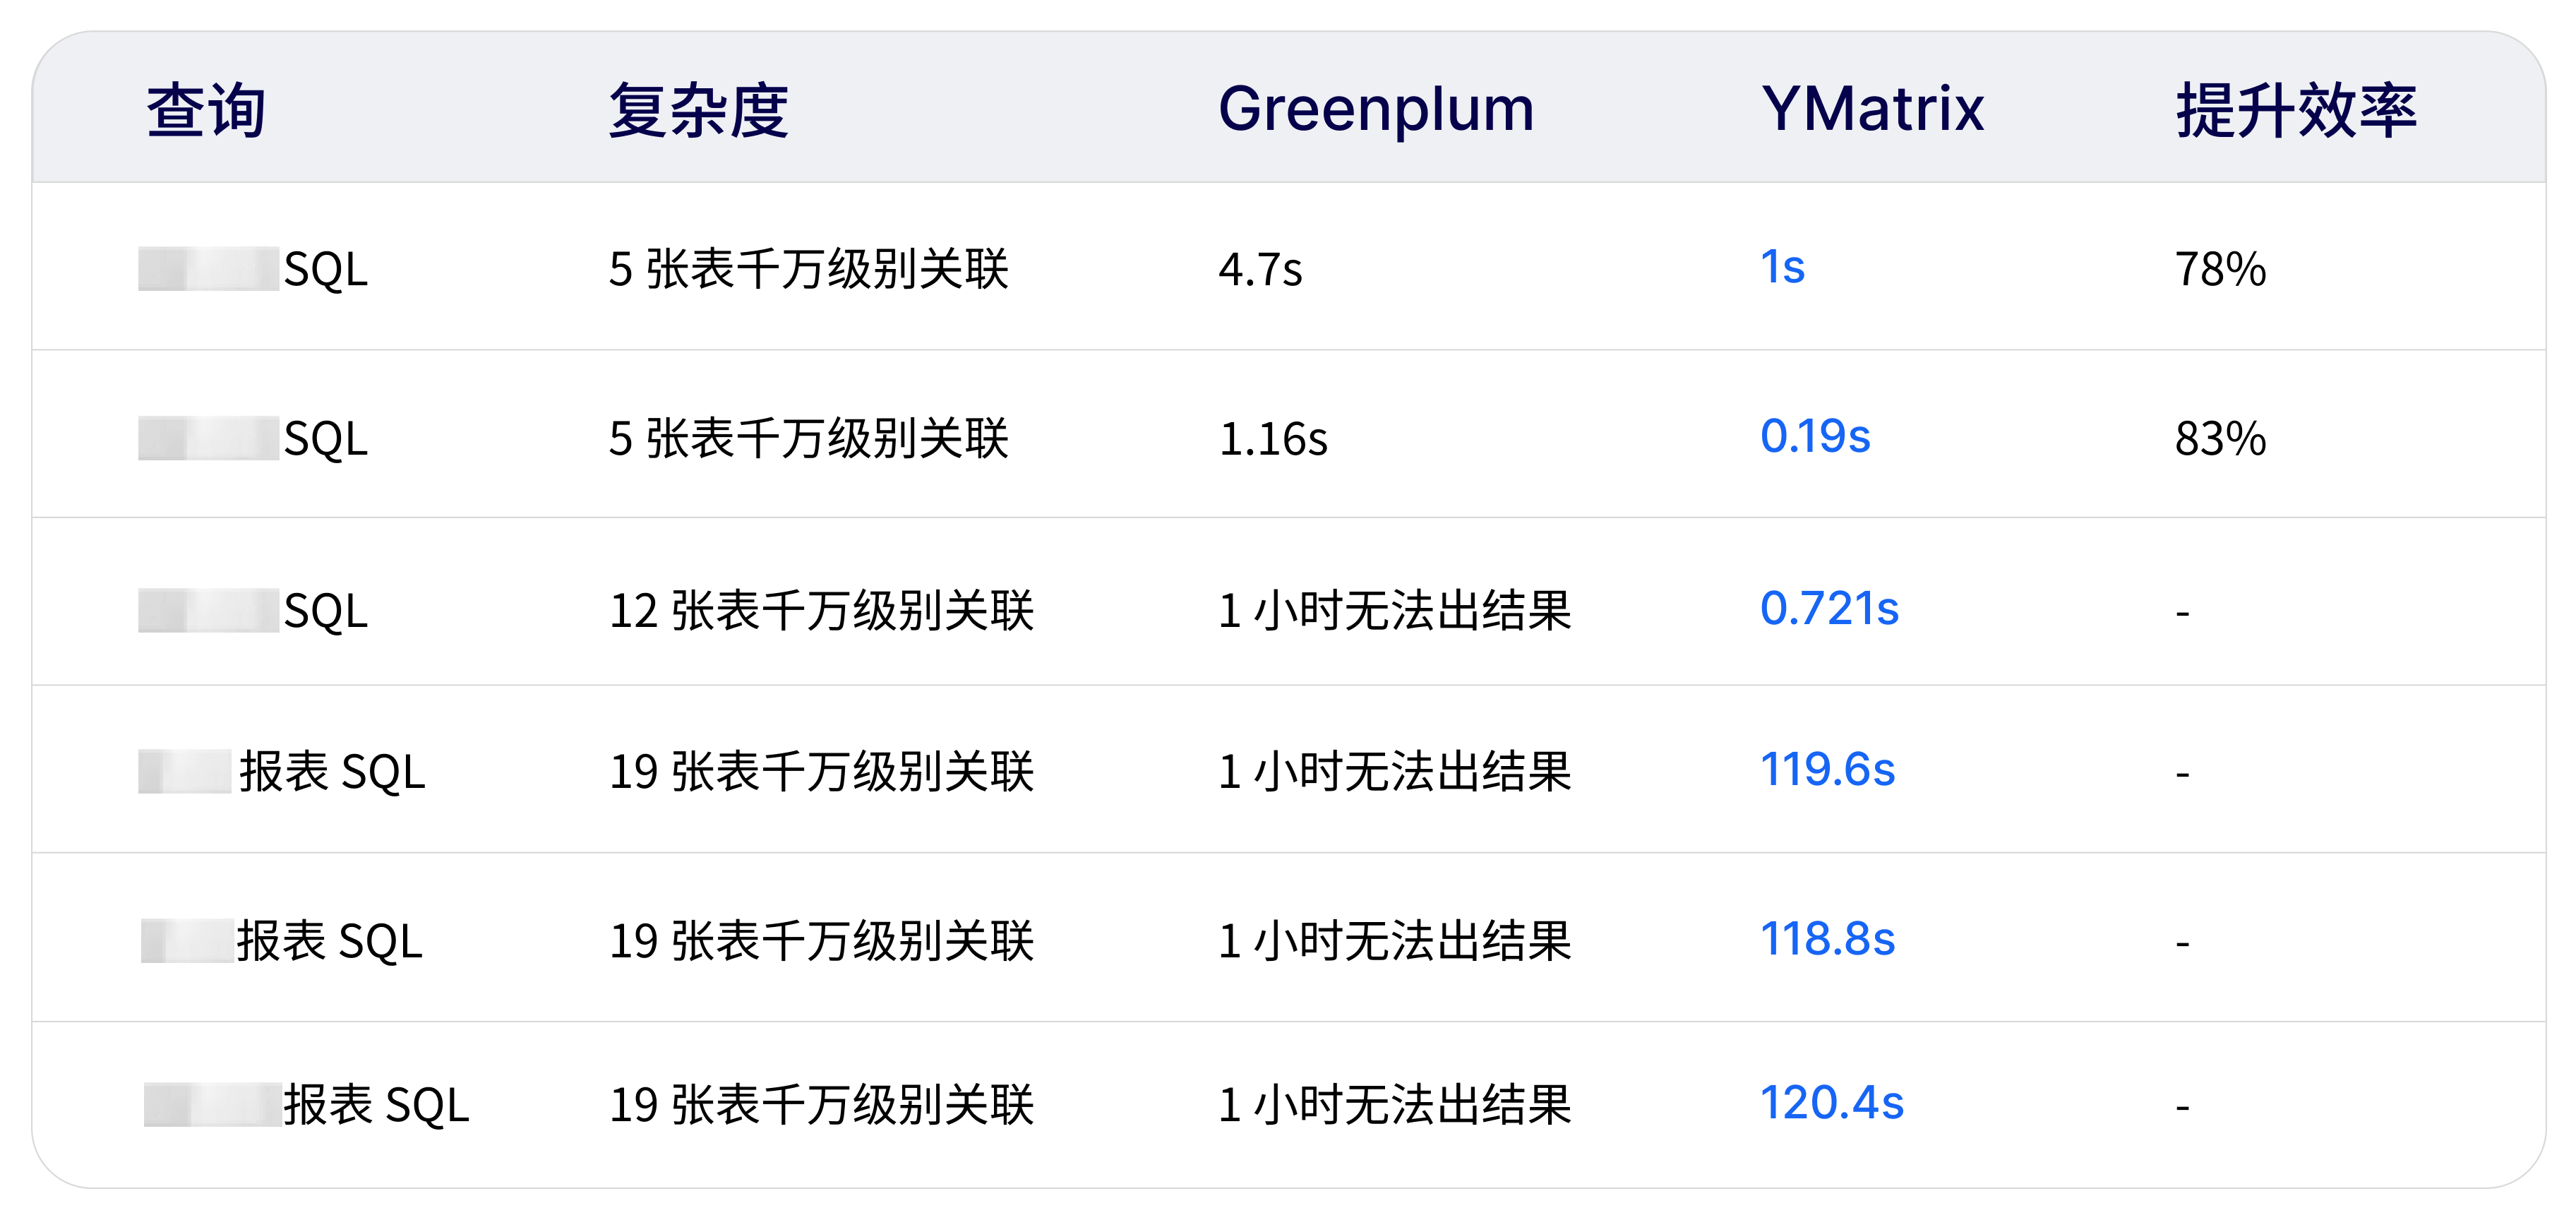2576x1220 pixels.
Task: Click the dash efficiency cell in the 118.8s row
Action: tap(2183, 943)
